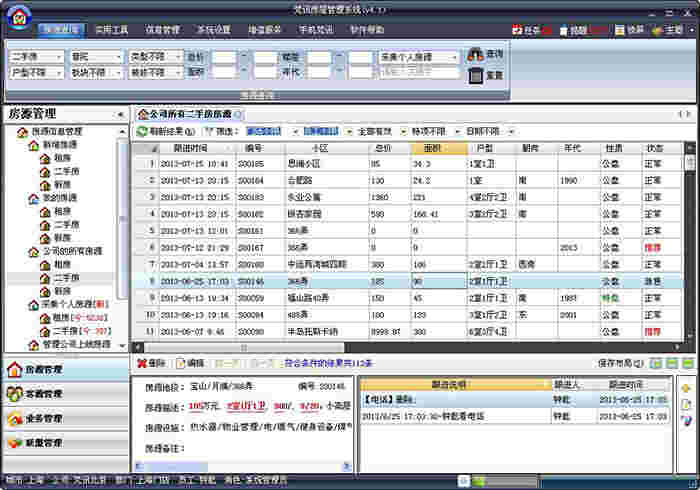Image resolution: width=700 pixels, height=490 pixels.
Task: Click the funnel 筛选 filter icon
Action: point(208,132)
